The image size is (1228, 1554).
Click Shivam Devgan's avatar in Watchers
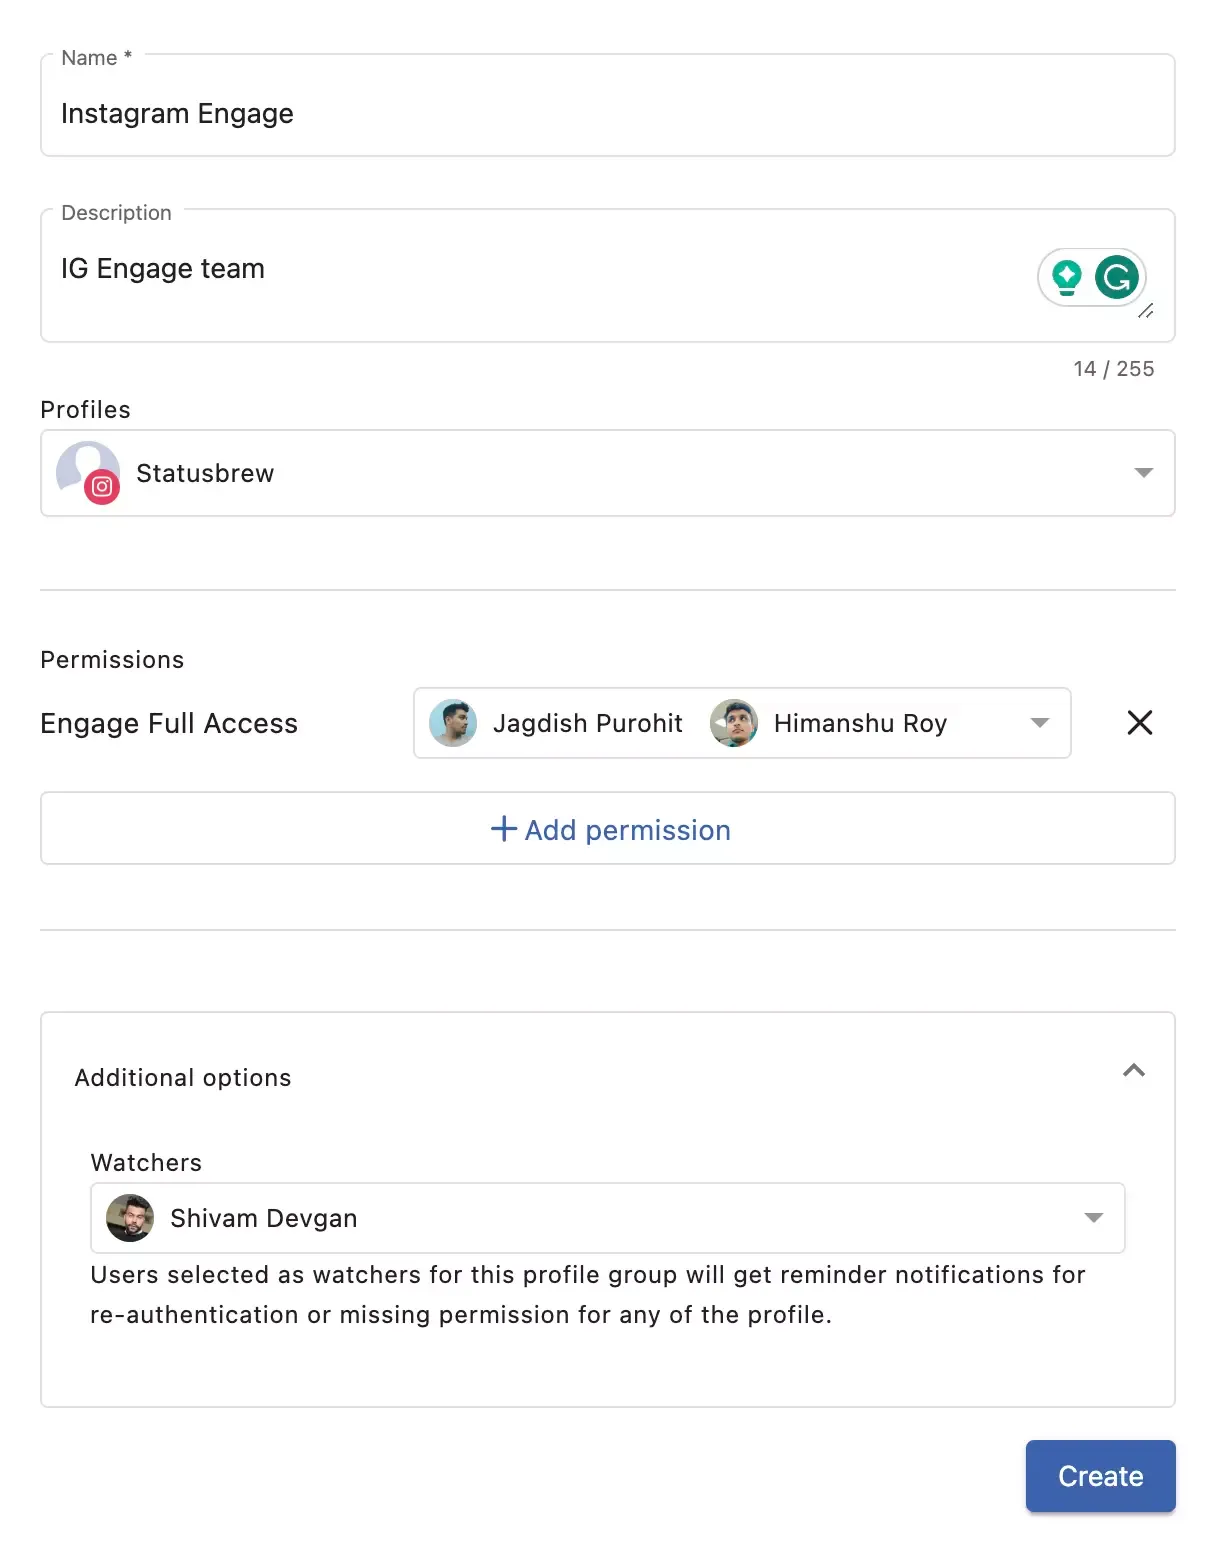pos(130,1218)
